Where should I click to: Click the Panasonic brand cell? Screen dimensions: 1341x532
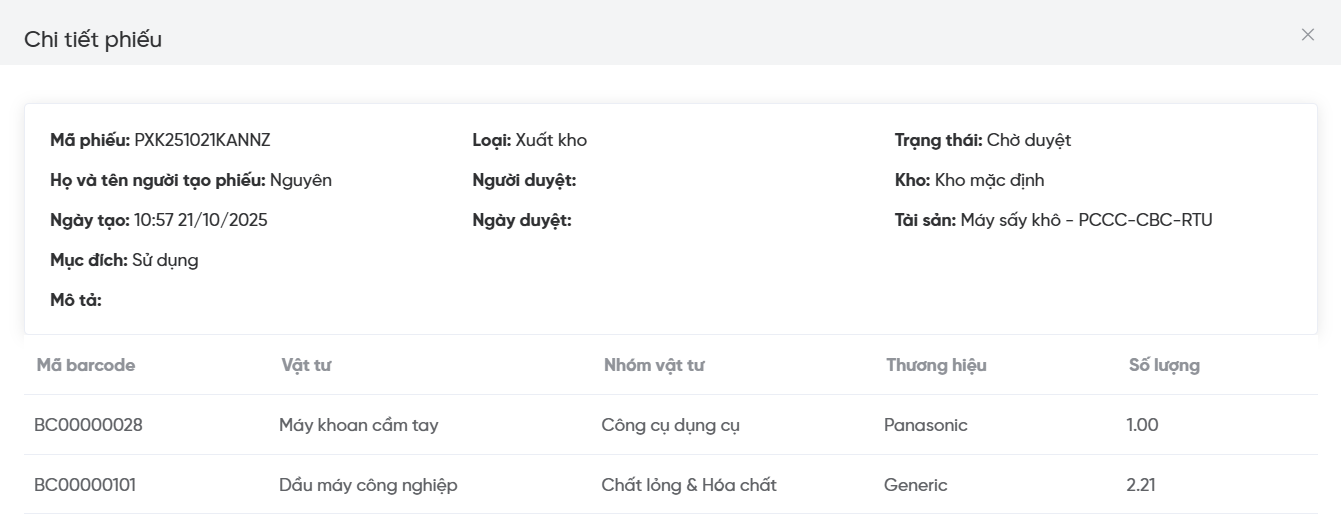[x=926, y=425]
